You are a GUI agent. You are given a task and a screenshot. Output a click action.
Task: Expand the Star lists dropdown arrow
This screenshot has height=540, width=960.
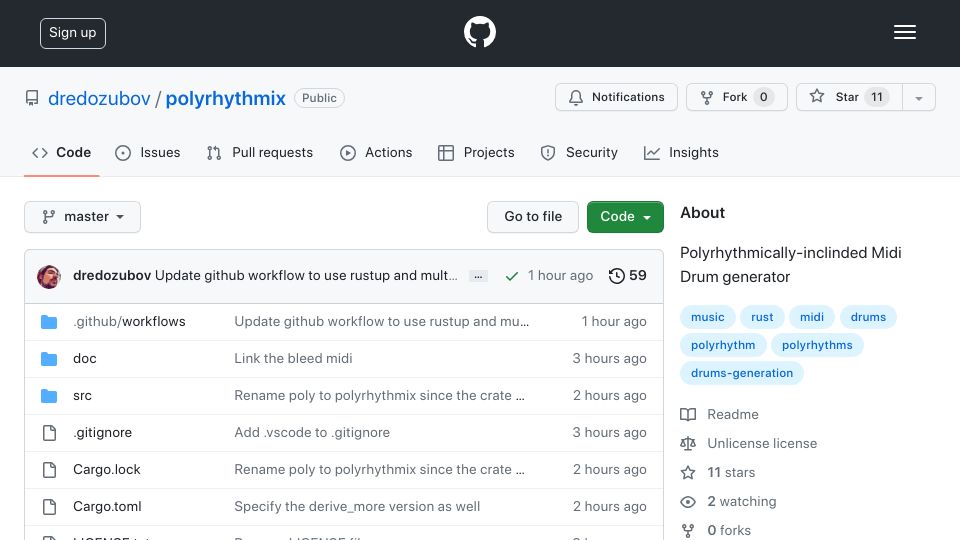tap(918, 98)
